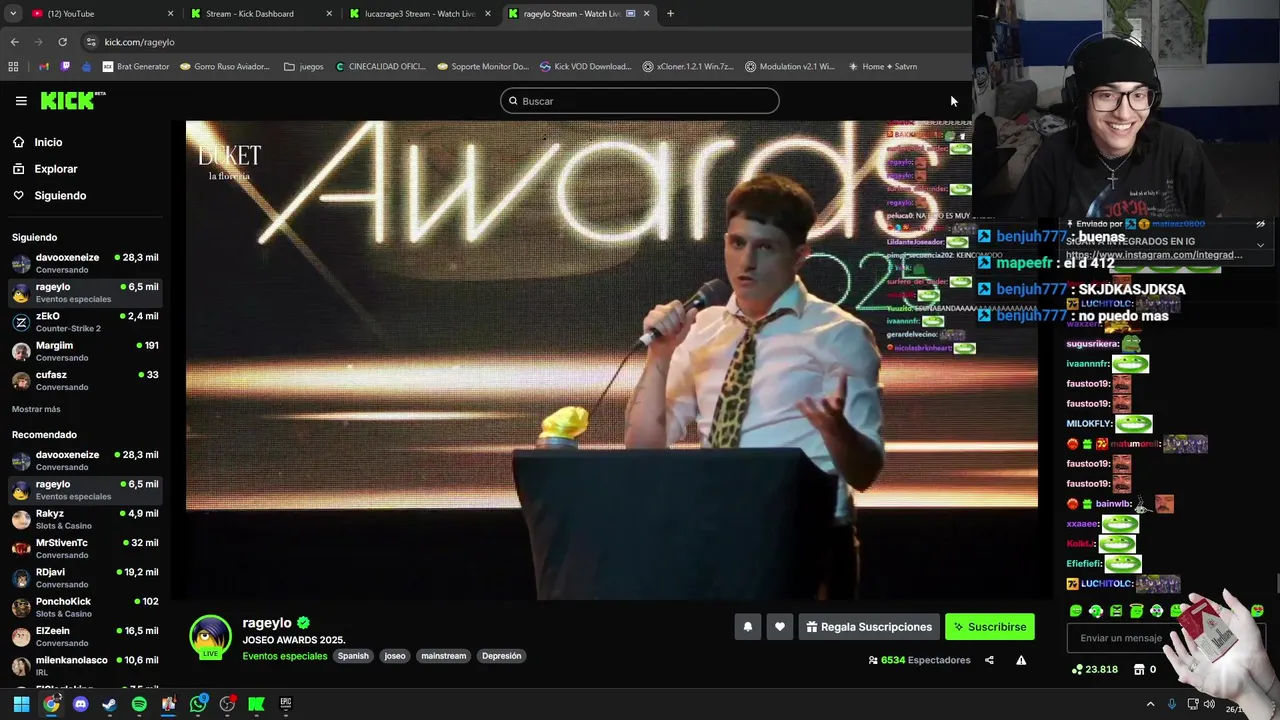Click the Depresión tag
1280x720 pixels.
click(502, 656)
